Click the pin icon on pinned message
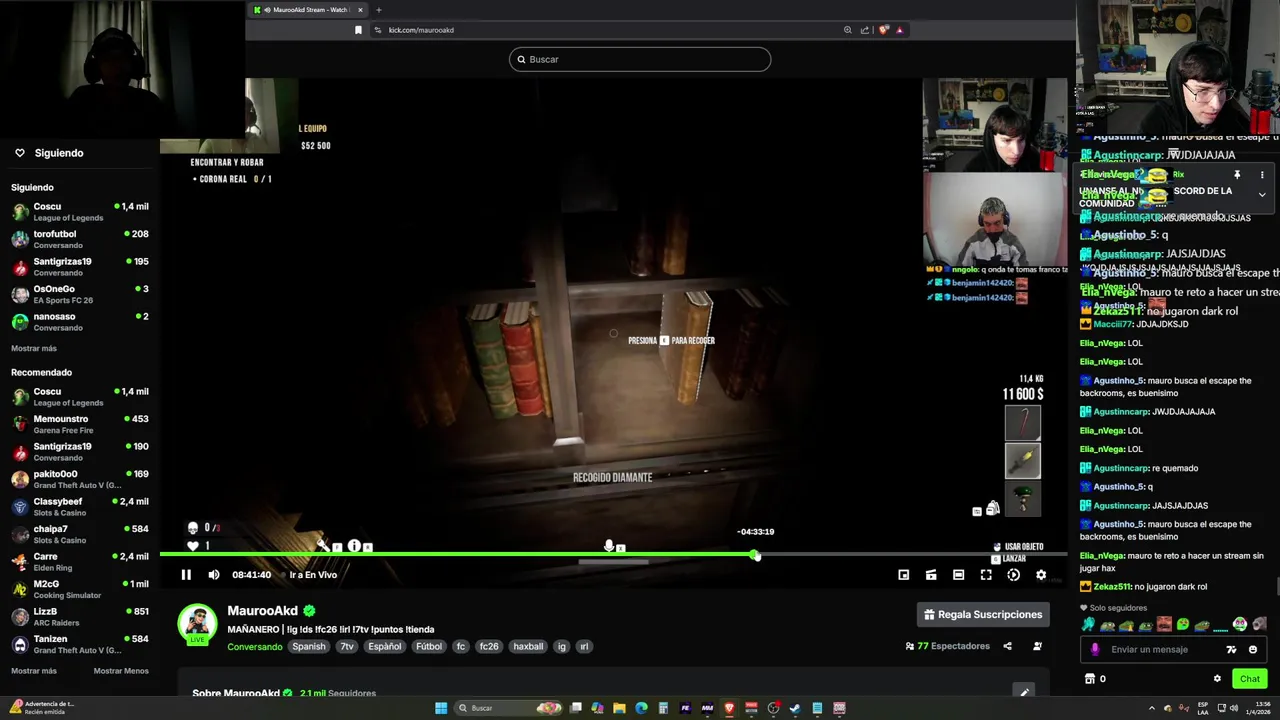 1237,175
